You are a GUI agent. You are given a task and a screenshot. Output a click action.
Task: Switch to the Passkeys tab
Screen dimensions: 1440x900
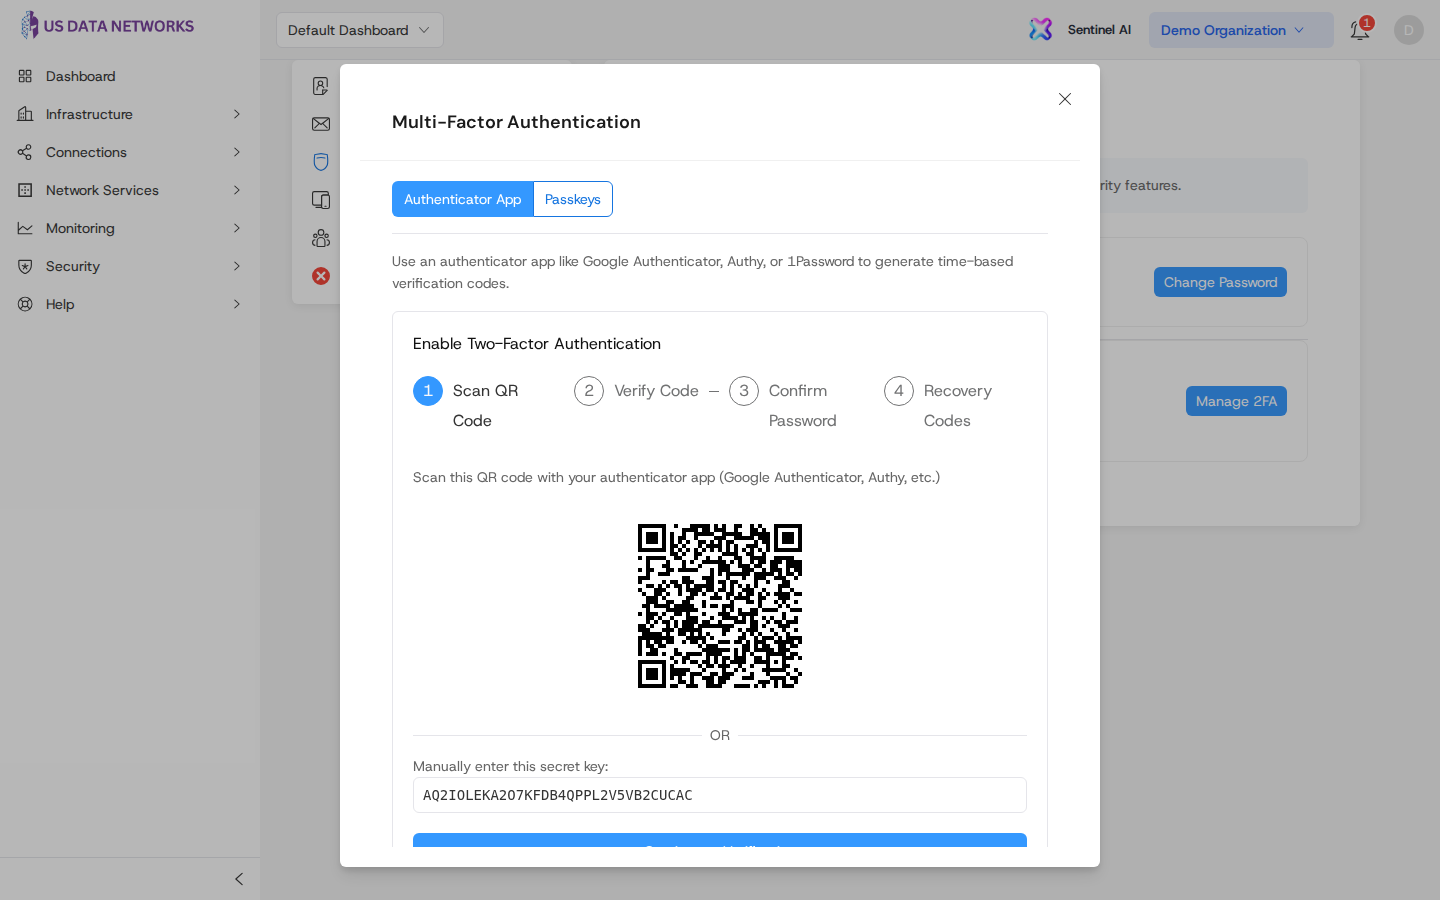pyautogui.click(x=573, y=199)
